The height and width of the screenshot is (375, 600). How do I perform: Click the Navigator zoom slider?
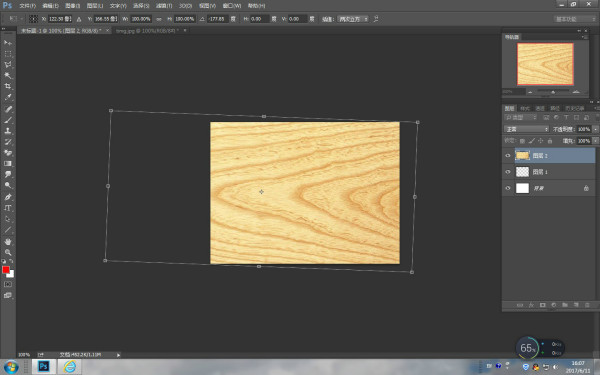coord(553,92)
